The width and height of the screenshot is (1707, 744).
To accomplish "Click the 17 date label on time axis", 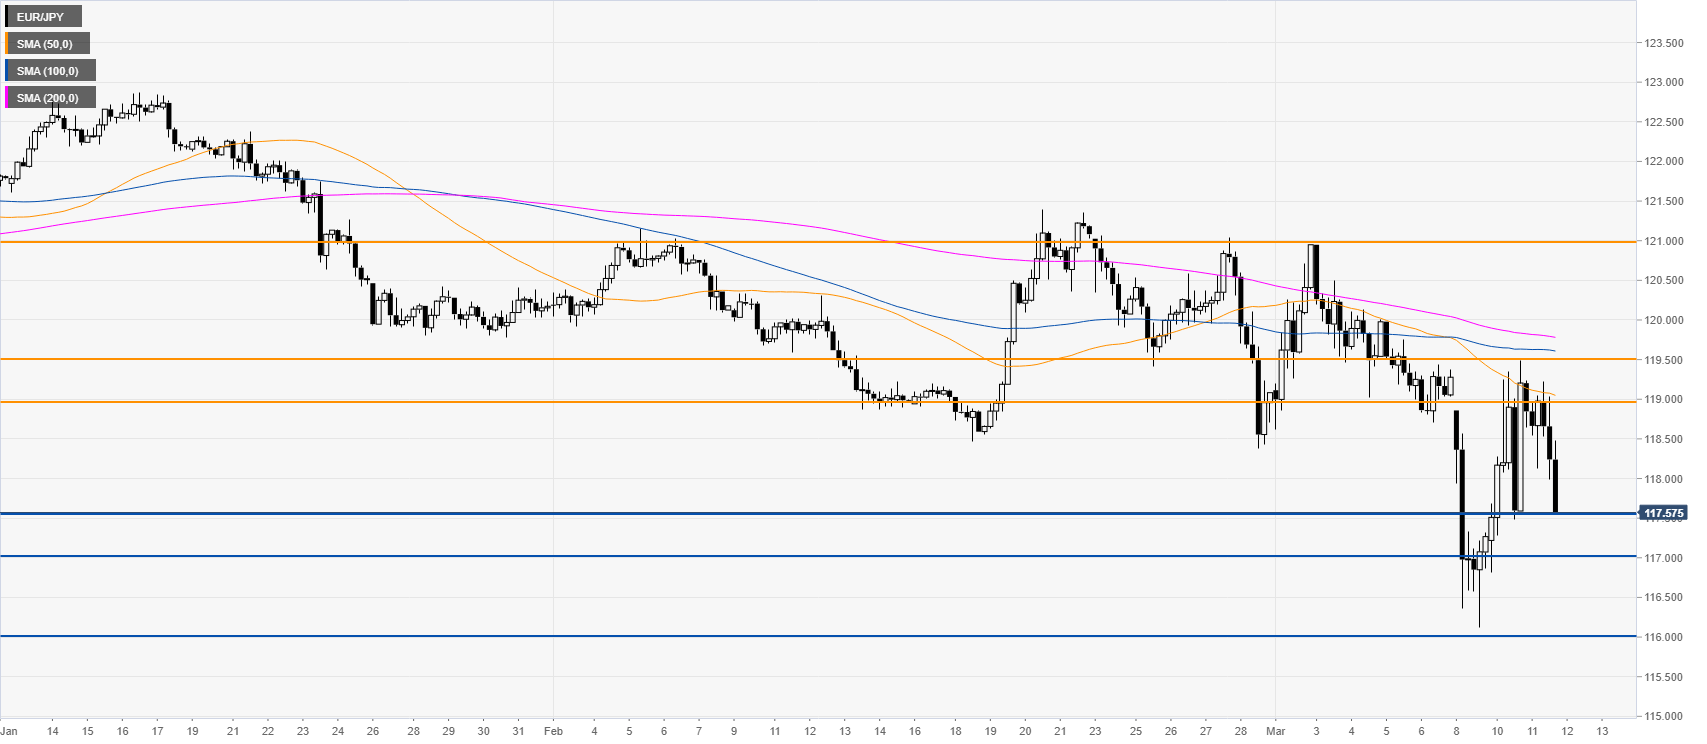I will (x=157, y=731).
